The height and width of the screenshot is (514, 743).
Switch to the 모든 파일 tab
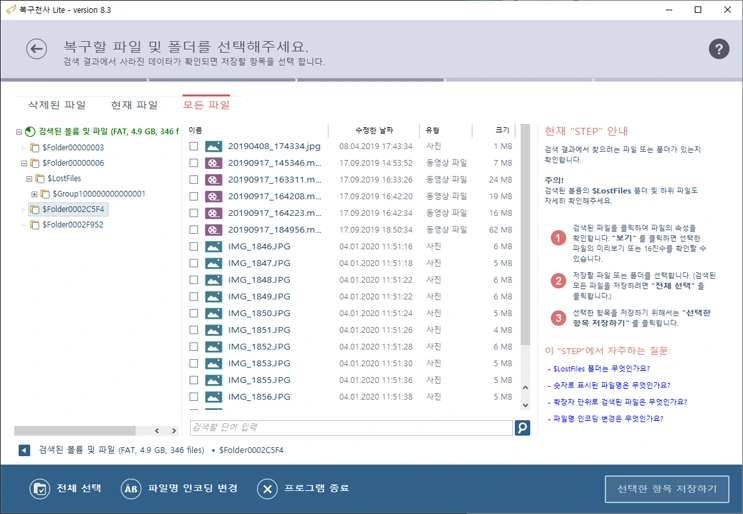(x=206, y=105)
